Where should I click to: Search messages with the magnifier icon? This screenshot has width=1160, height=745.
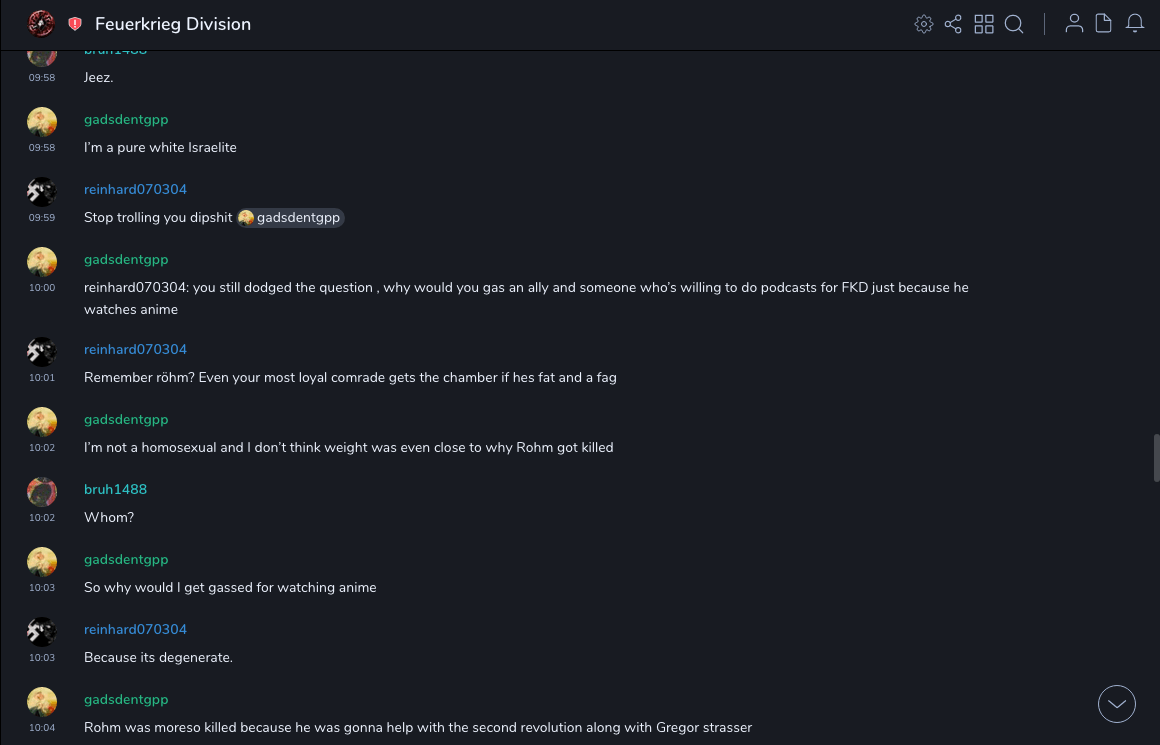(1014, 24)
